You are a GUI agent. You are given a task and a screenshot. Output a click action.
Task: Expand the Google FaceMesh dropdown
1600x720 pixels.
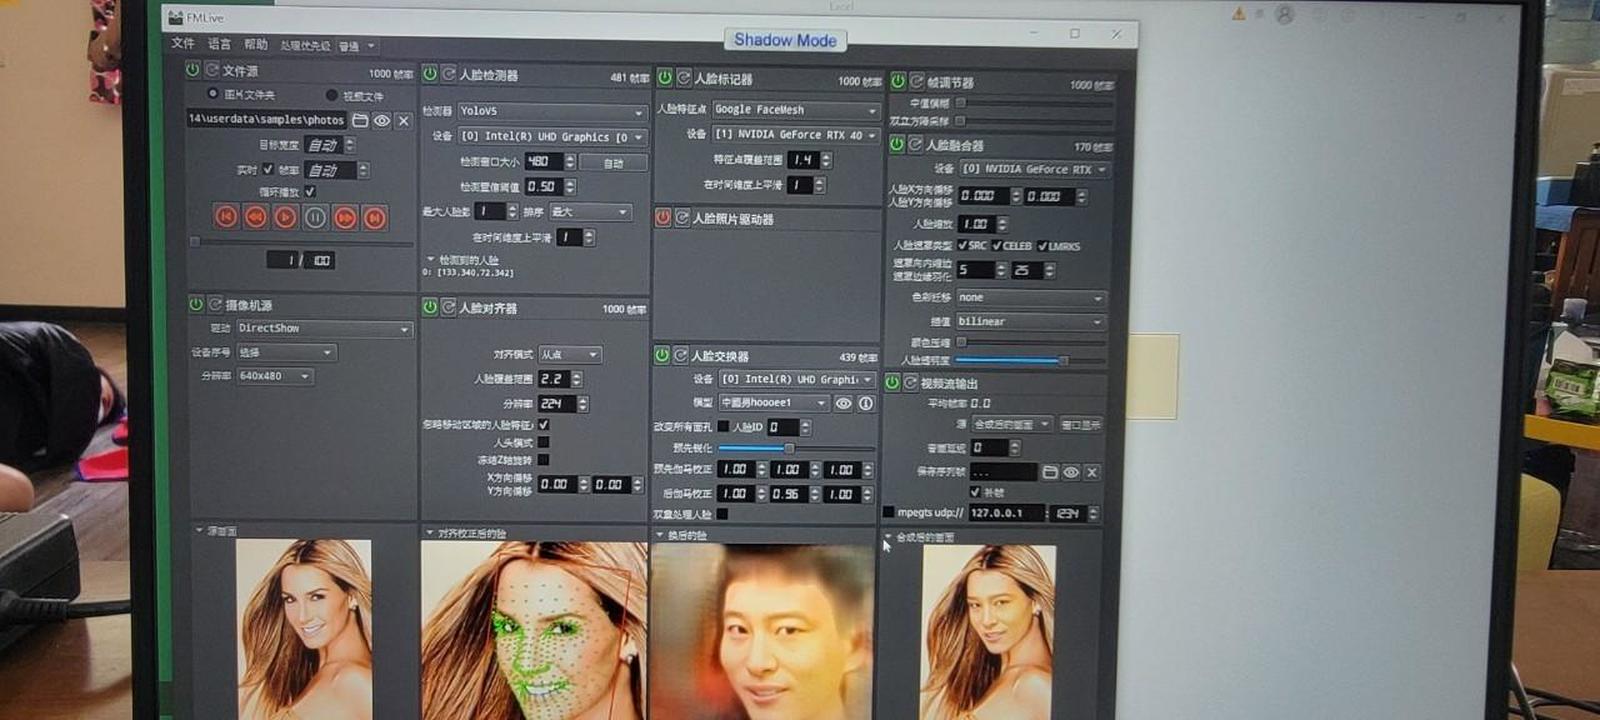pos(795,110)
